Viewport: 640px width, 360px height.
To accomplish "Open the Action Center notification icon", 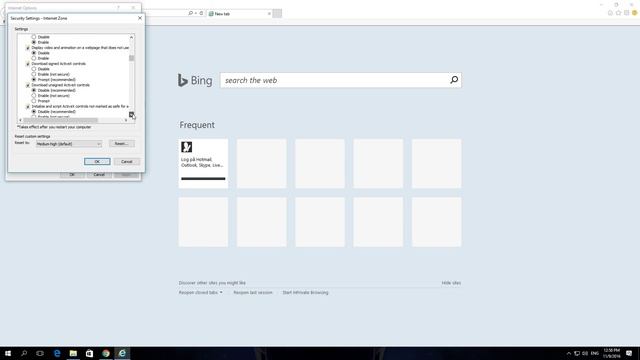I will tap(629, 353).
